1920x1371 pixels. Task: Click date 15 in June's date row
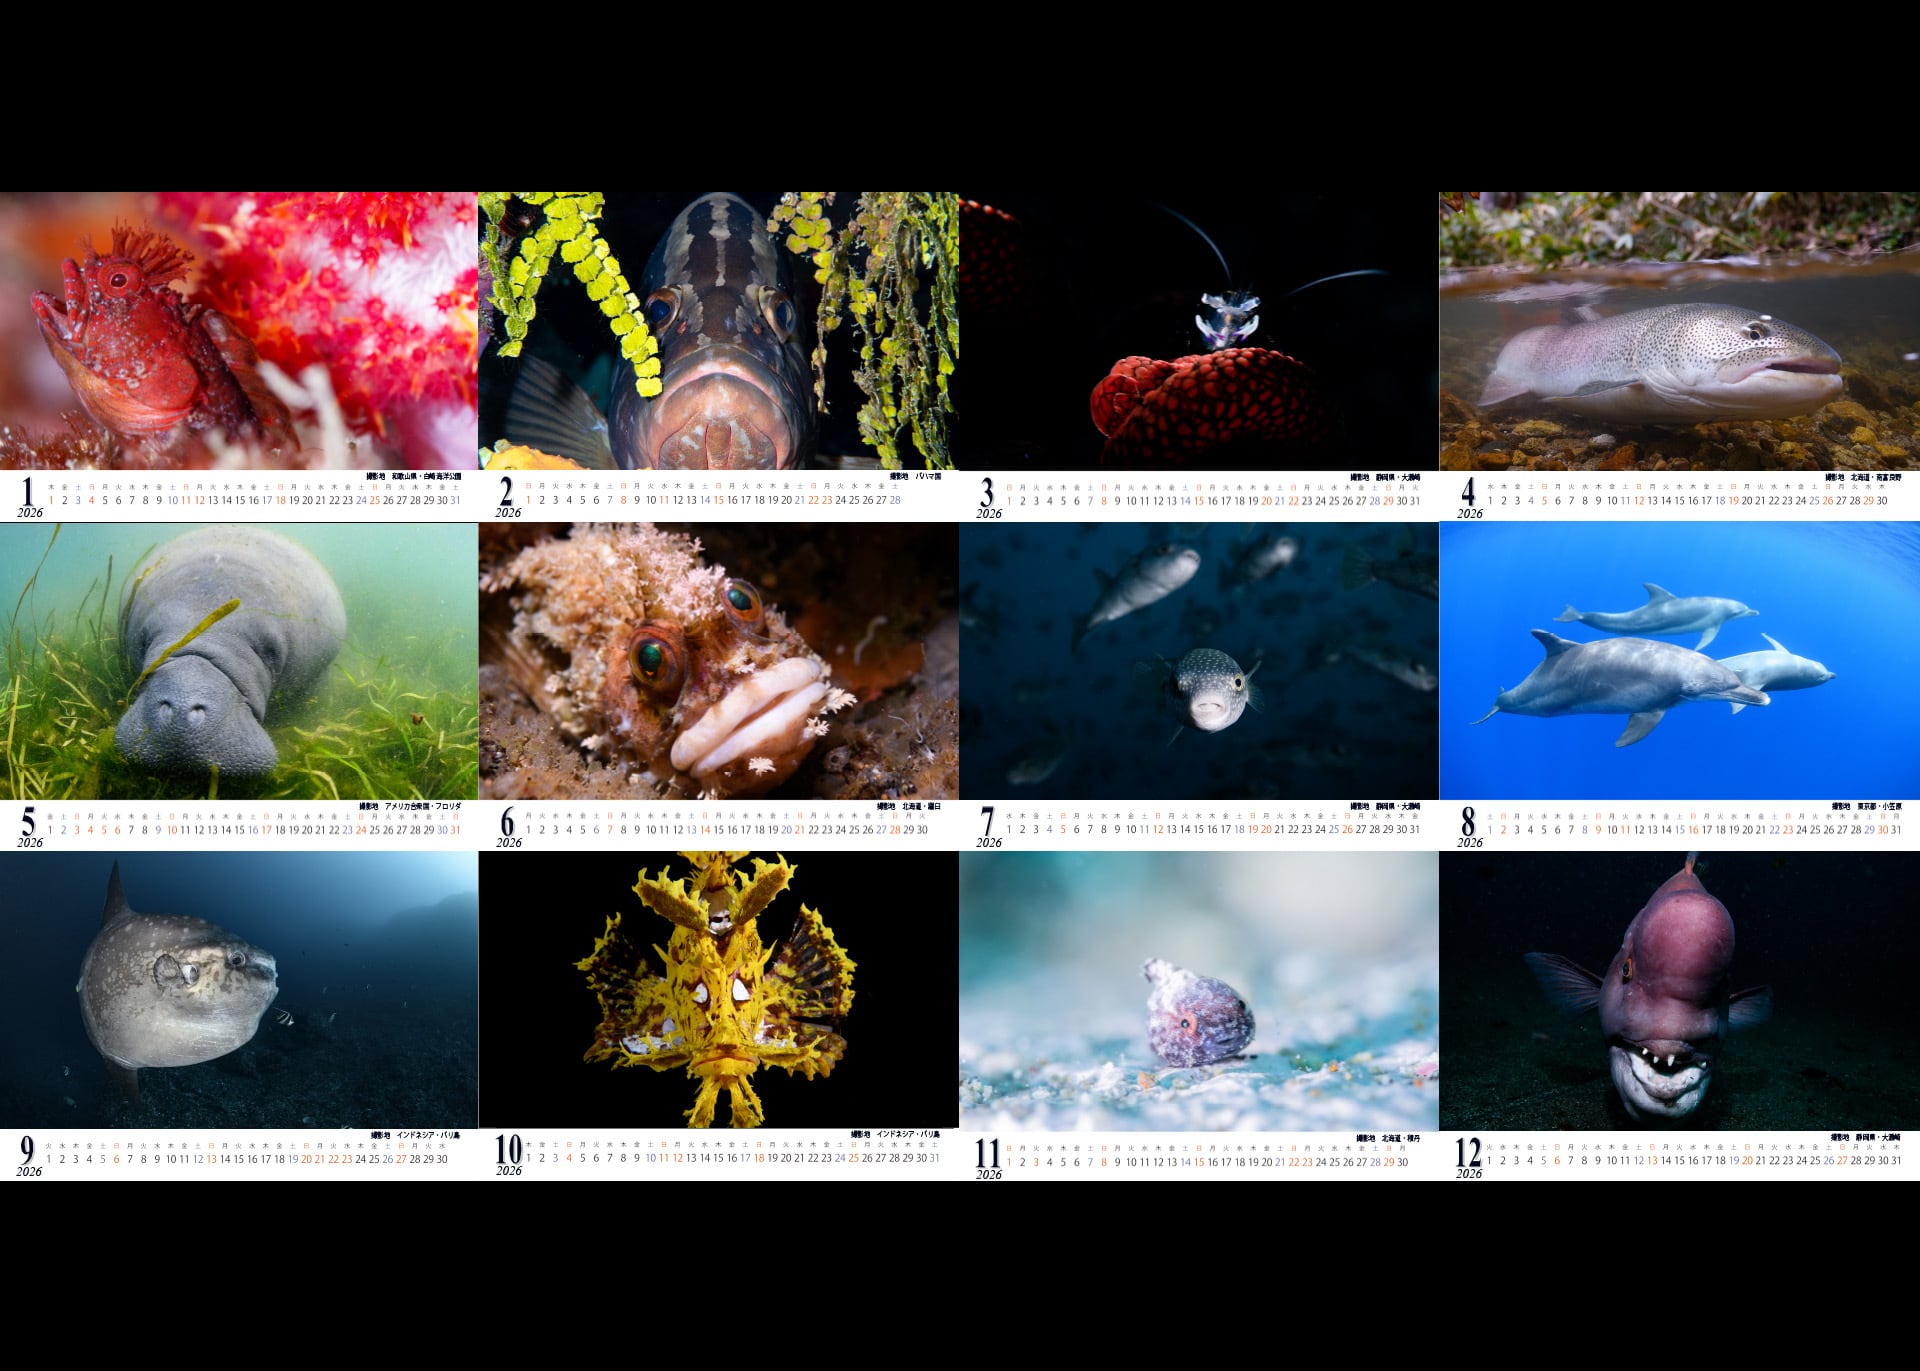click(x=718, y=830)
